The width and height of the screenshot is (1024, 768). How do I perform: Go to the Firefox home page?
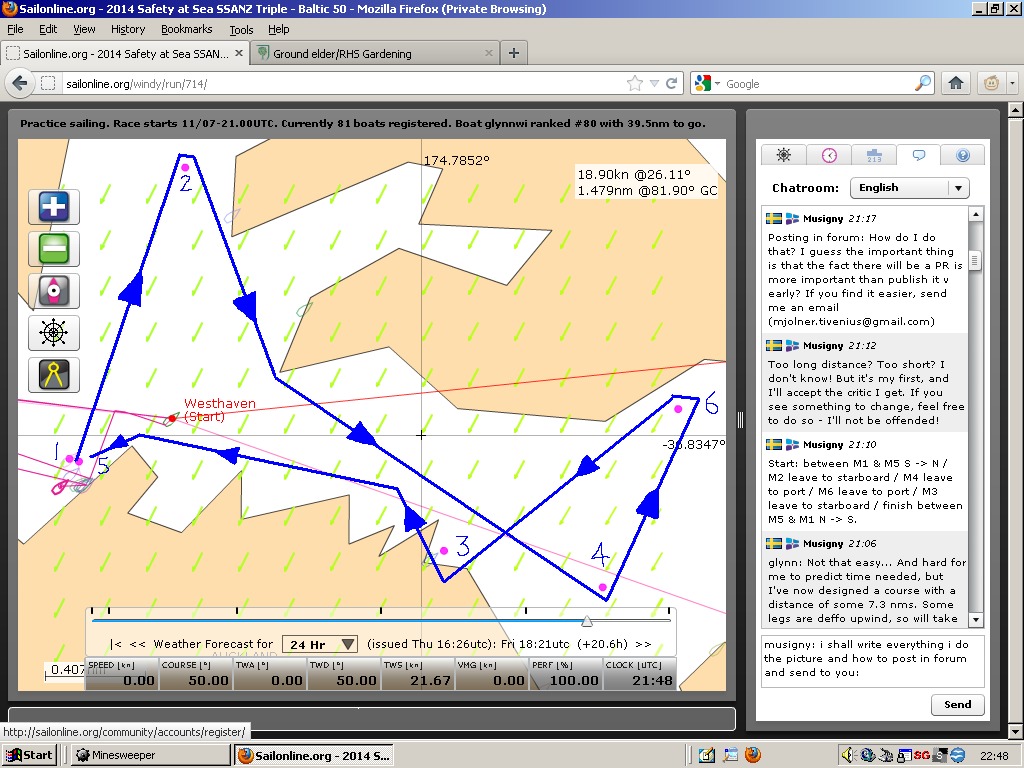tap(956, 84)
